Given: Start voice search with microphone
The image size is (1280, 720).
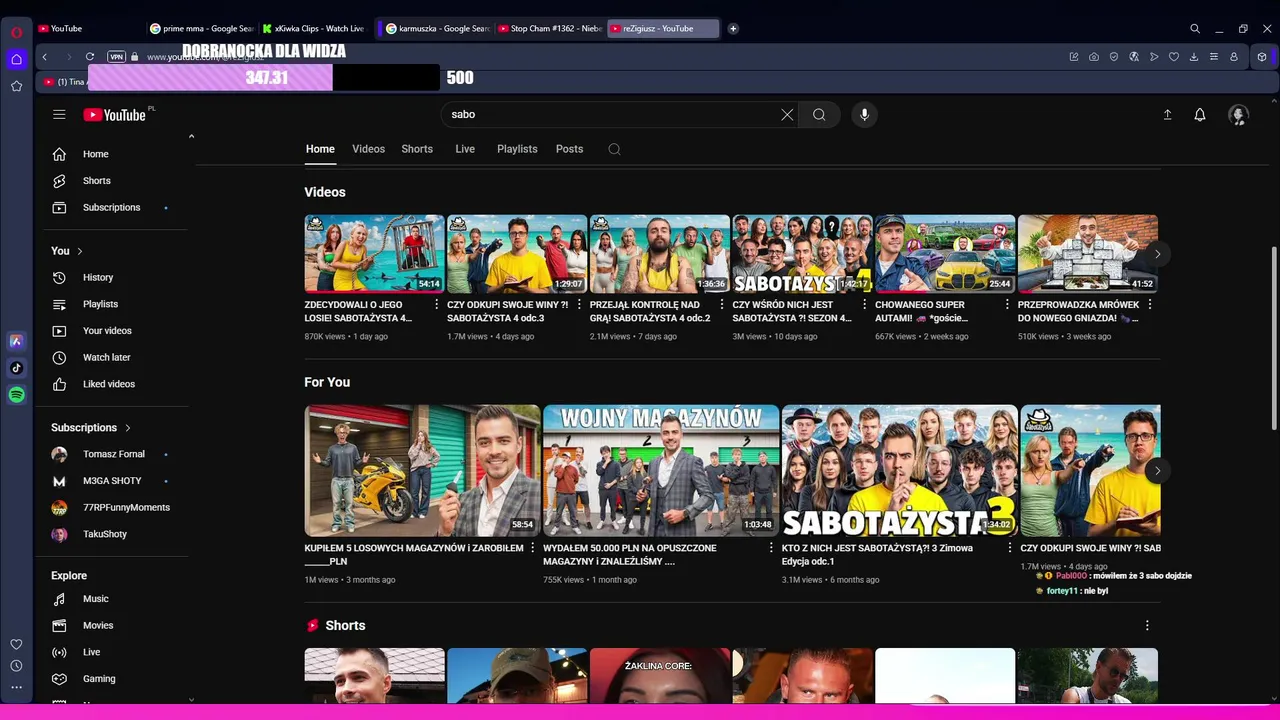Looking at the screenshot, I should point(865,115).
